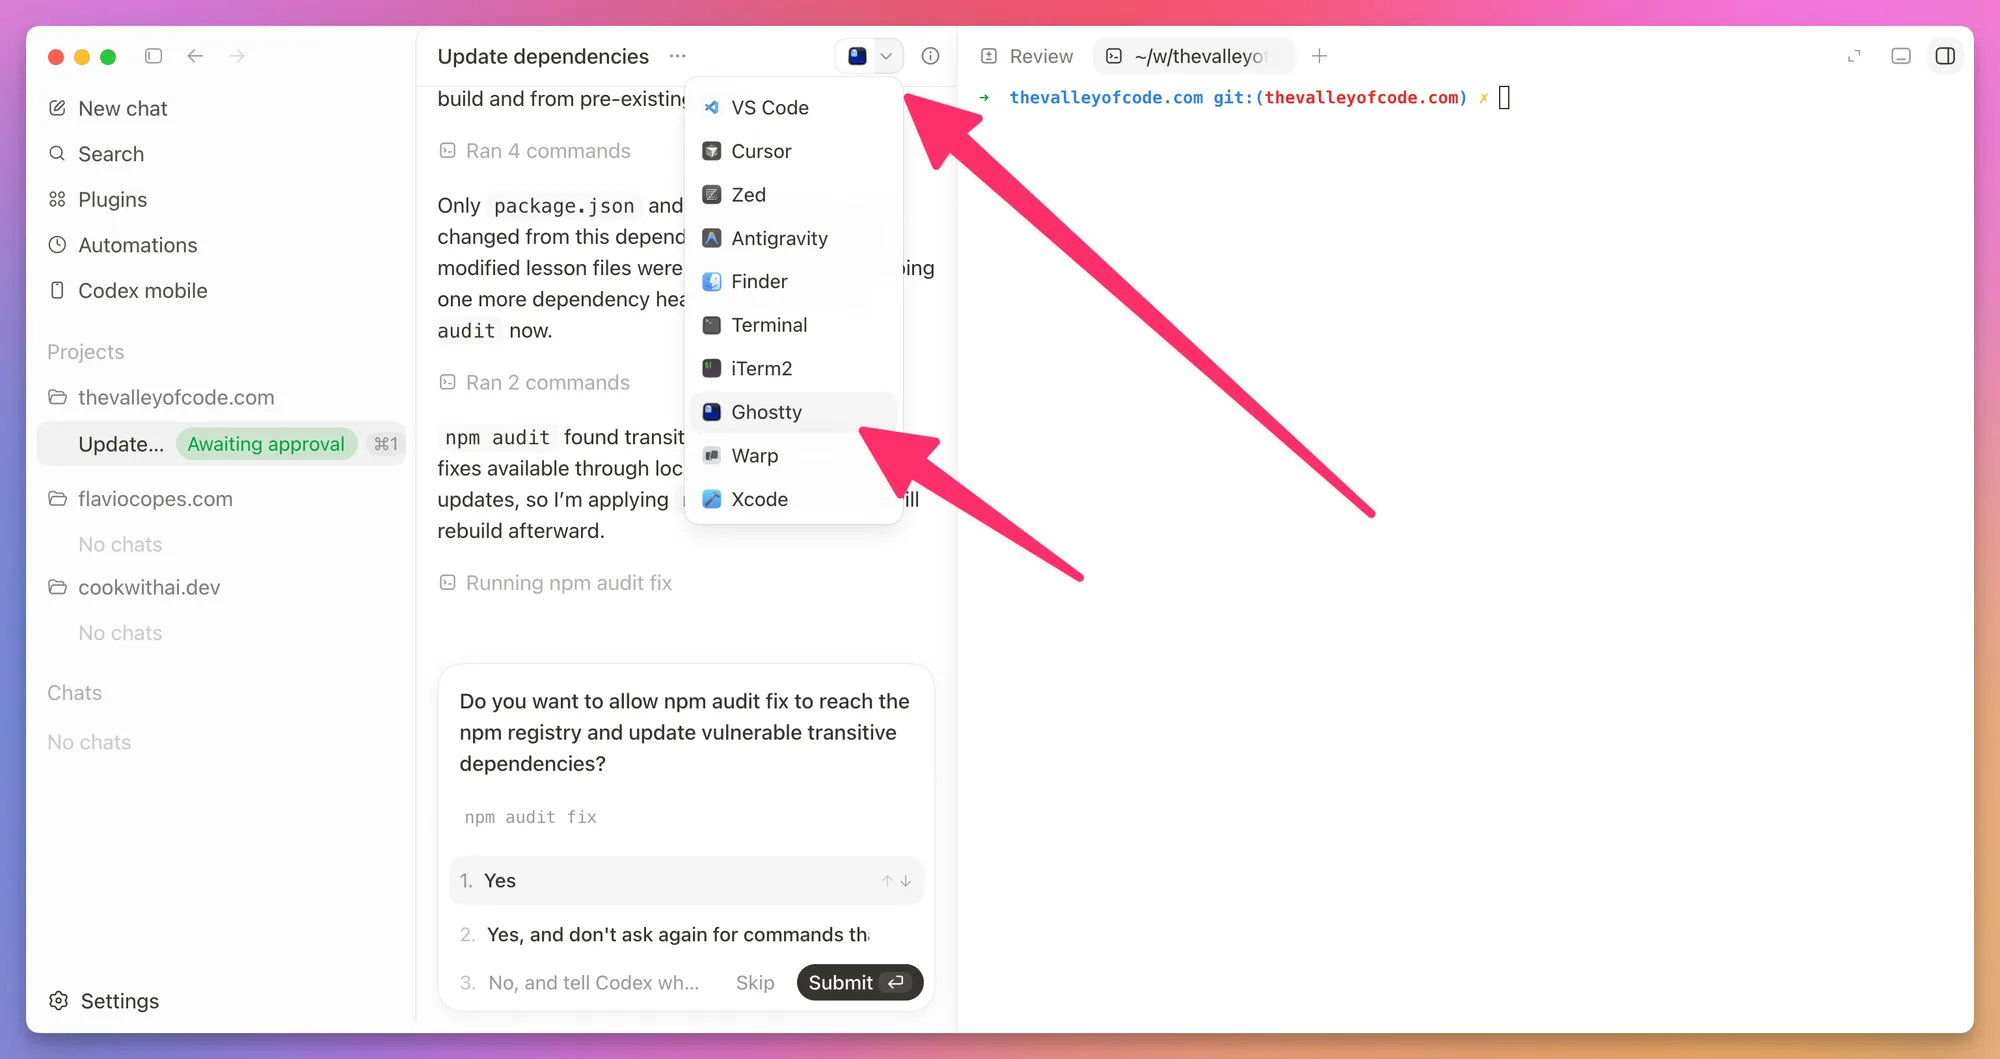Expand the cookwithai.dev project folder
Image resolution: width=2000 pixels, height=1059 pixels.
[134, 588]
